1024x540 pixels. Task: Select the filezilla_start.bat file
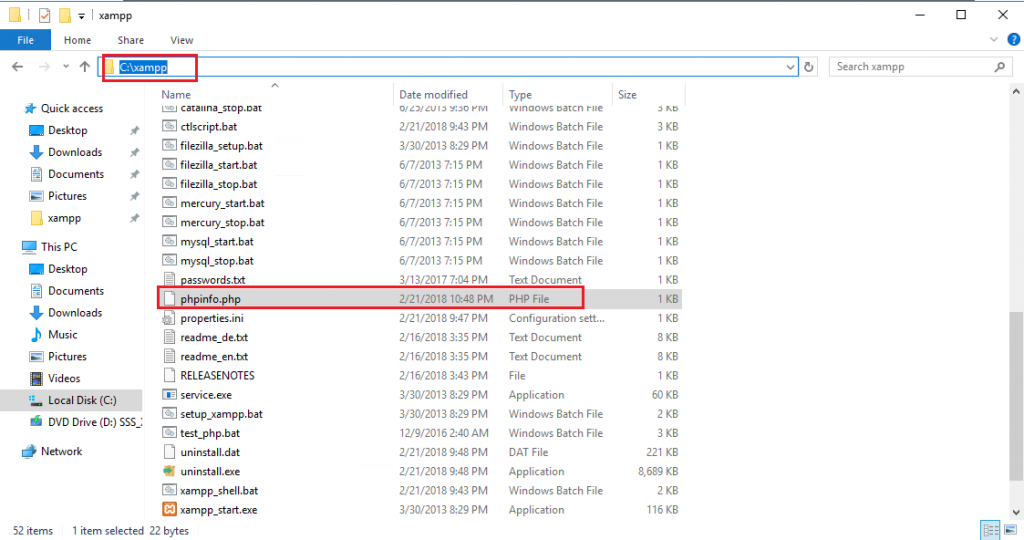[219, 165]
